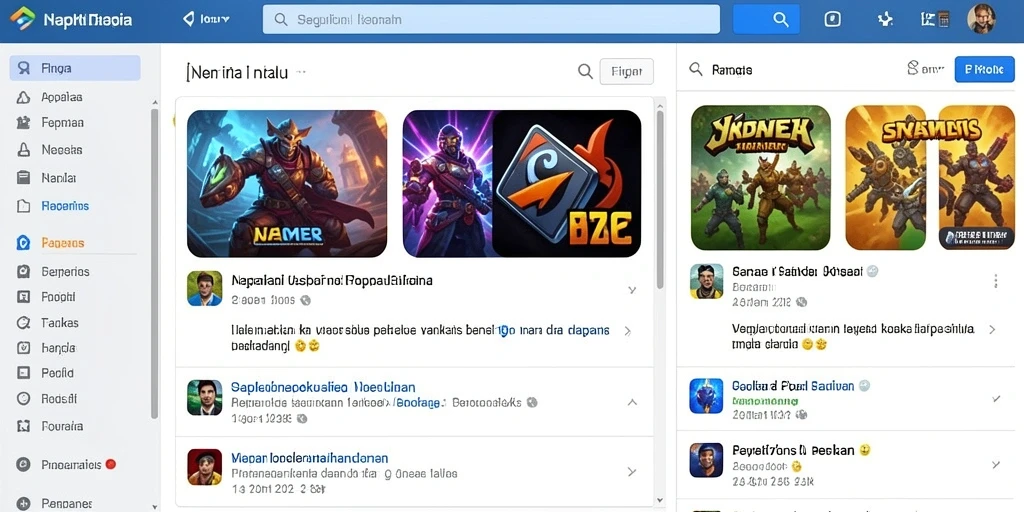The width and height of the screenshot is (1024, 512).
Task: Click the blue P Mote button
Action: click(x=984, y=69)
